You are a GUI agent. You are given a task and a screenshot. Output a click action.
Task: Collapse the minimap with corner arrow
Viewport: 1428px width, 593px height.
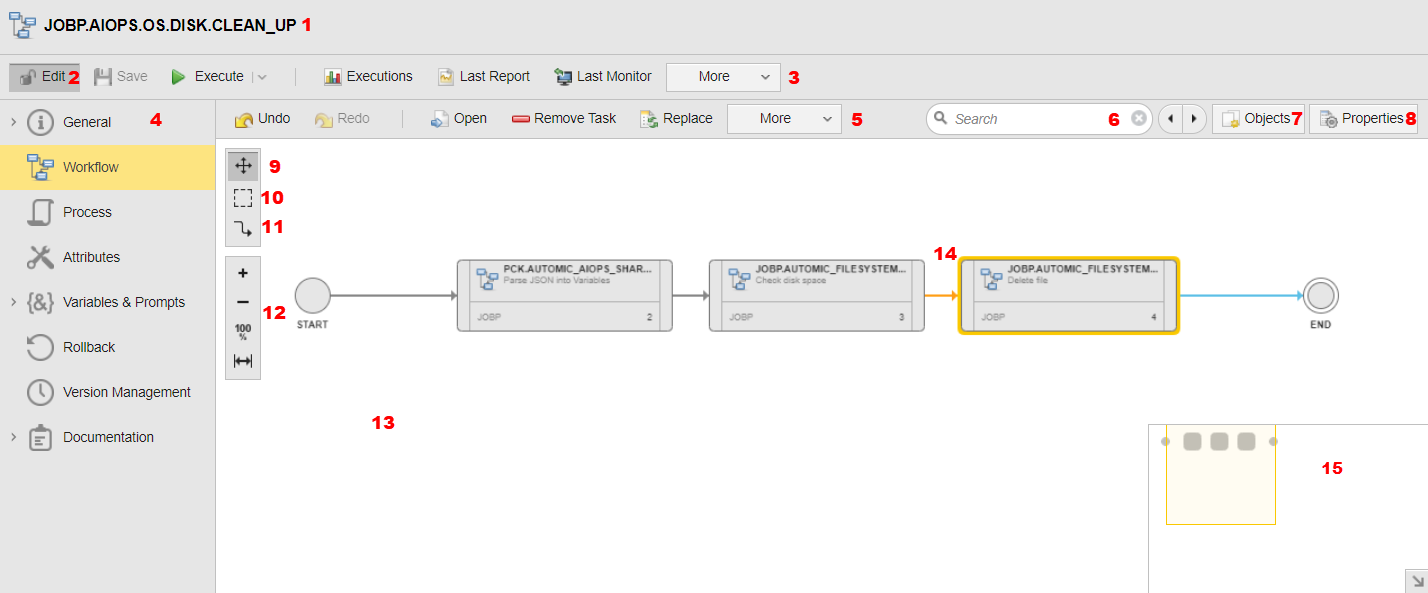tap(1416, 581)
